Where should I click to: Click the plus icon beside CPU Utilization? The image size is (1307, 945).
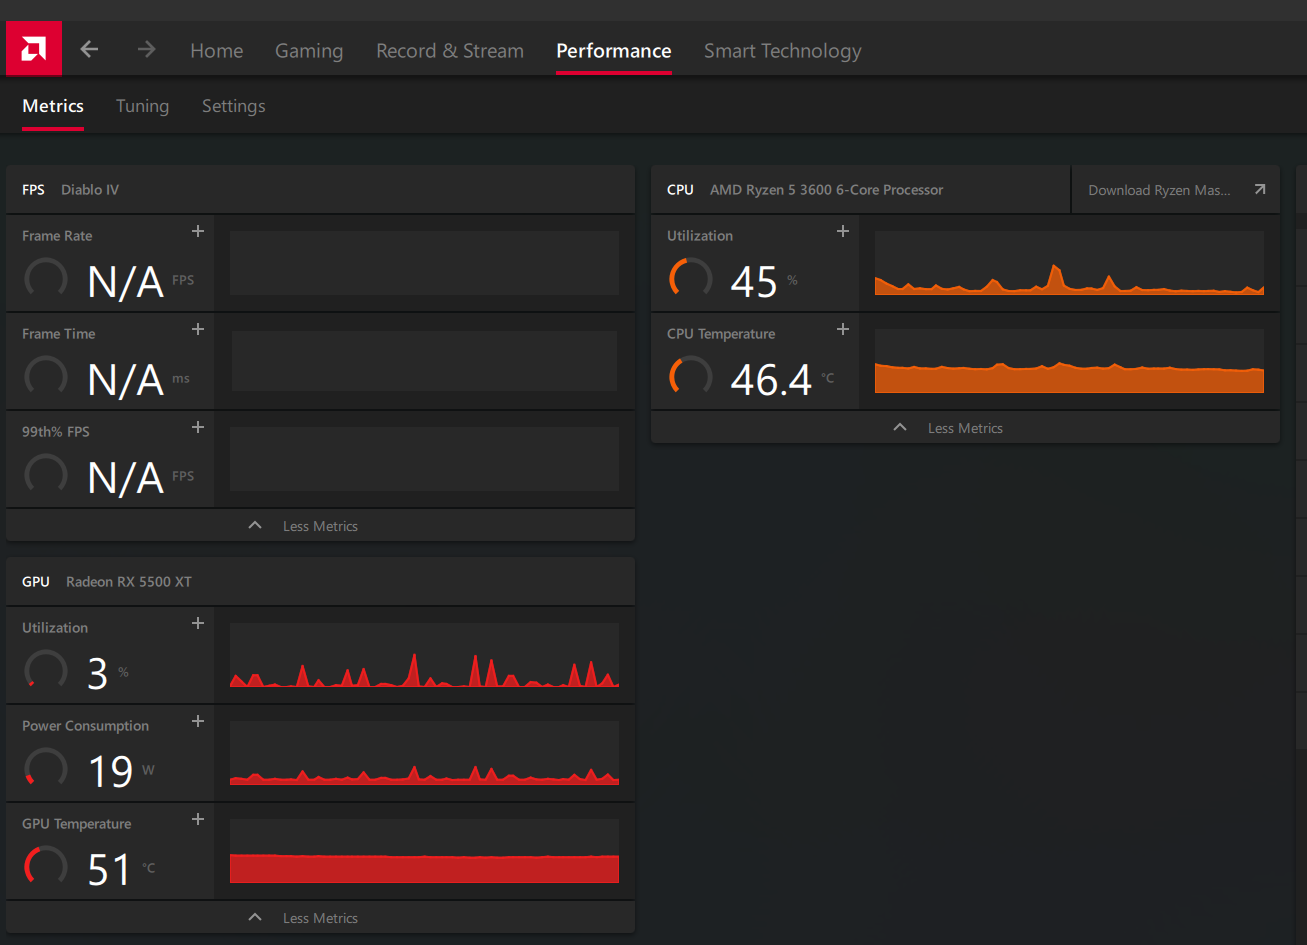(x=843, y=231)
